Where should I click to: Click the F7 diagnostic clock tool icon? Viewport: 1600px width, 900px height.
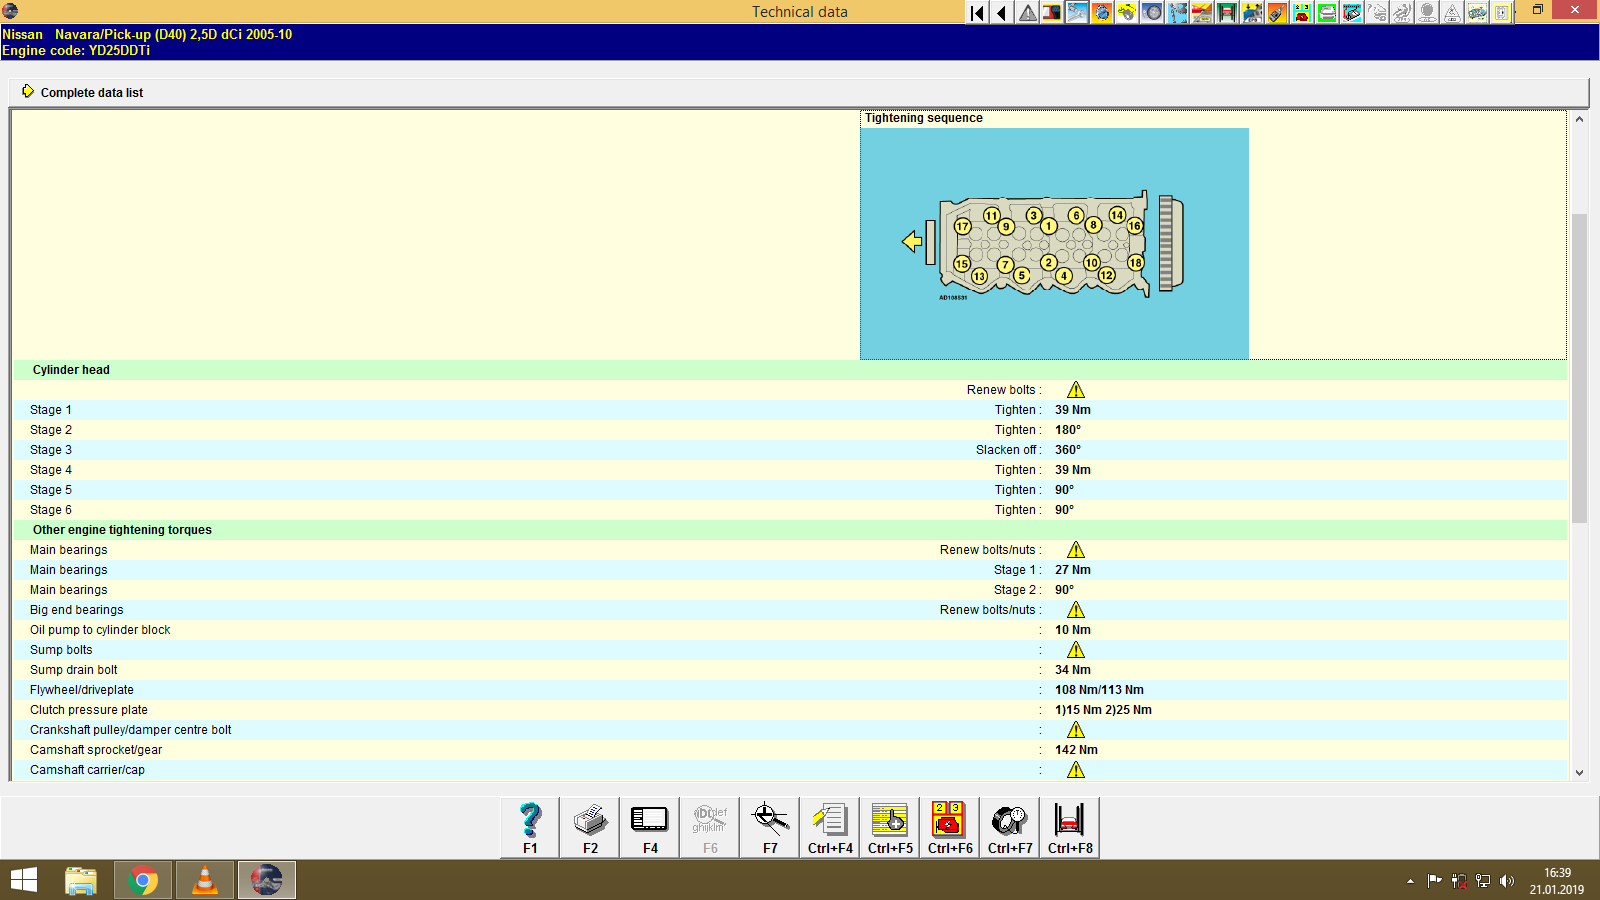coord(769,826)
